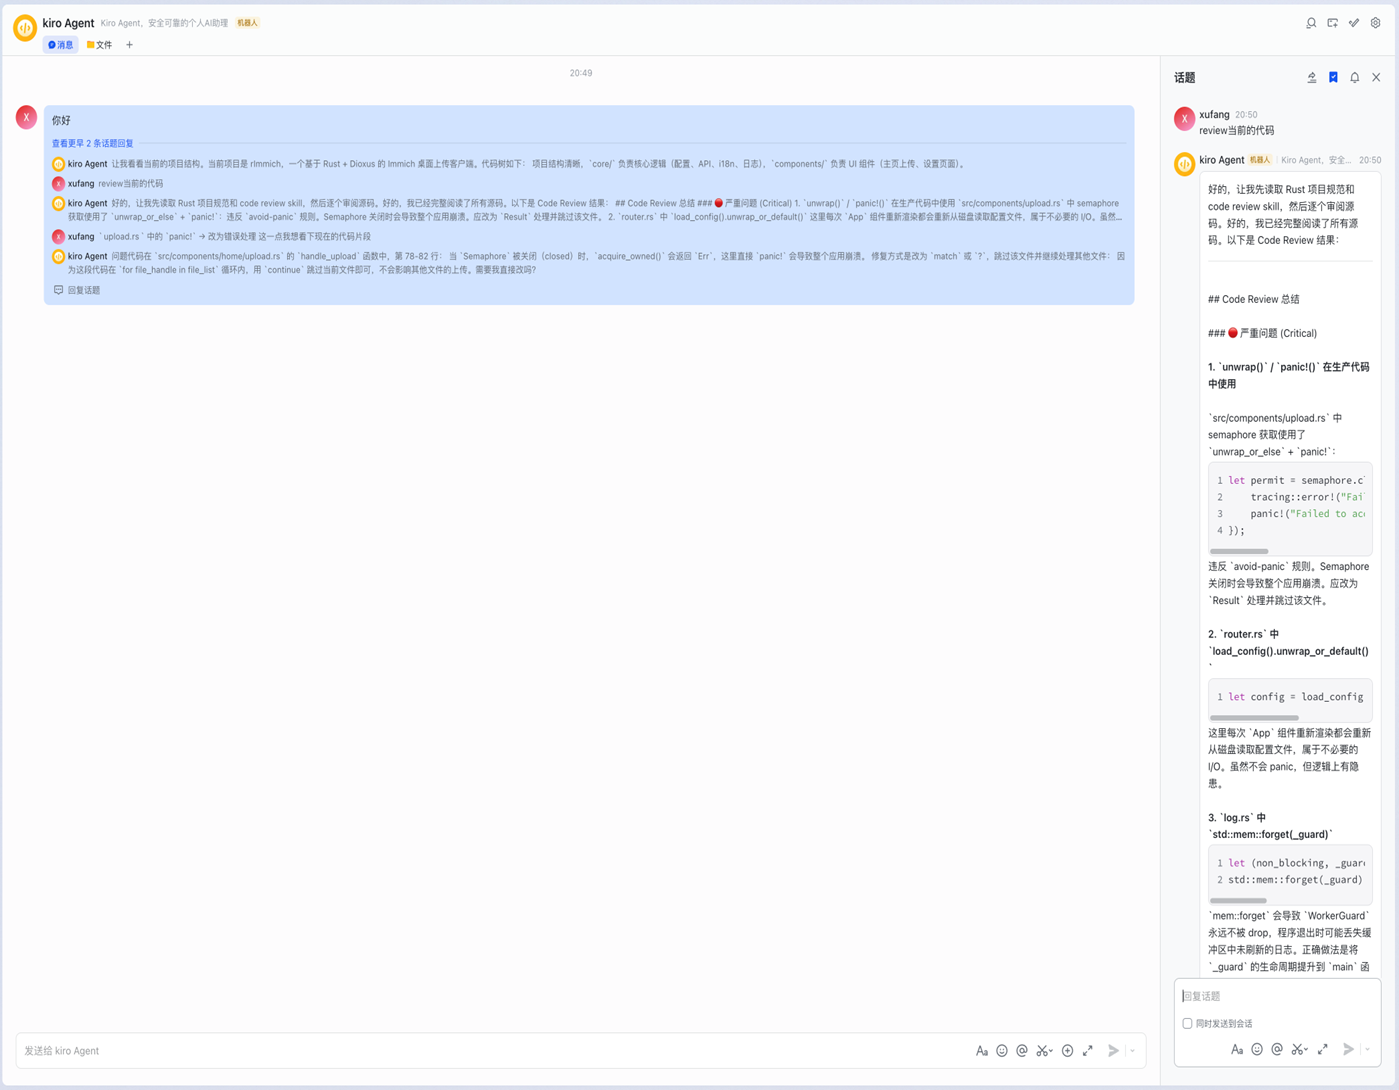The image size is (1399, 1090).
Task: Switch to the 文件 tab
Action: (100, 45)
